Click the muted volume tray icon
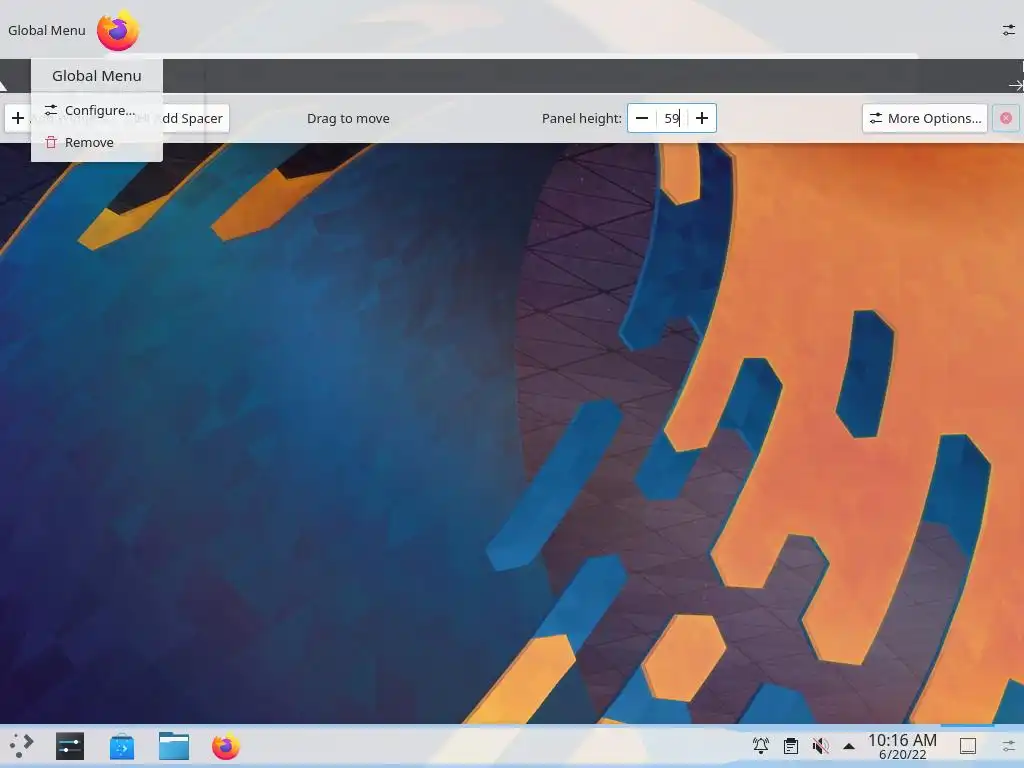 point(820,745)
